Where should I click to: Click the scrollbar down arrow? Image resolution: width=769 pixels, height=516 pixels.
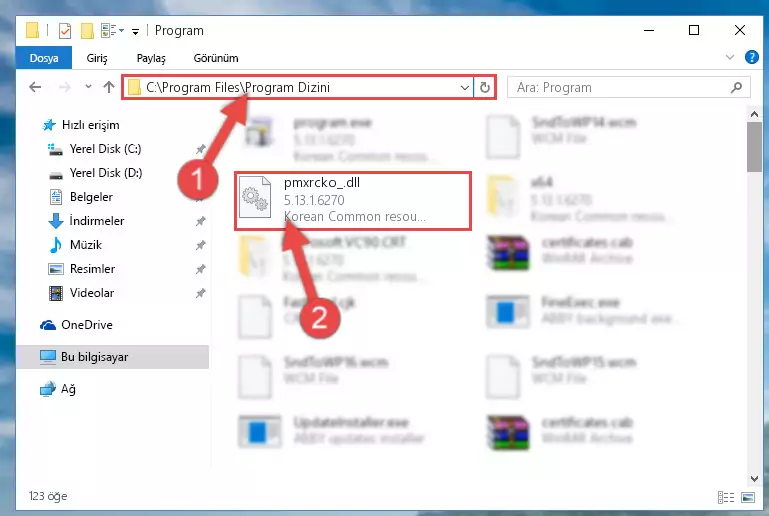click(x=754, y=479)
